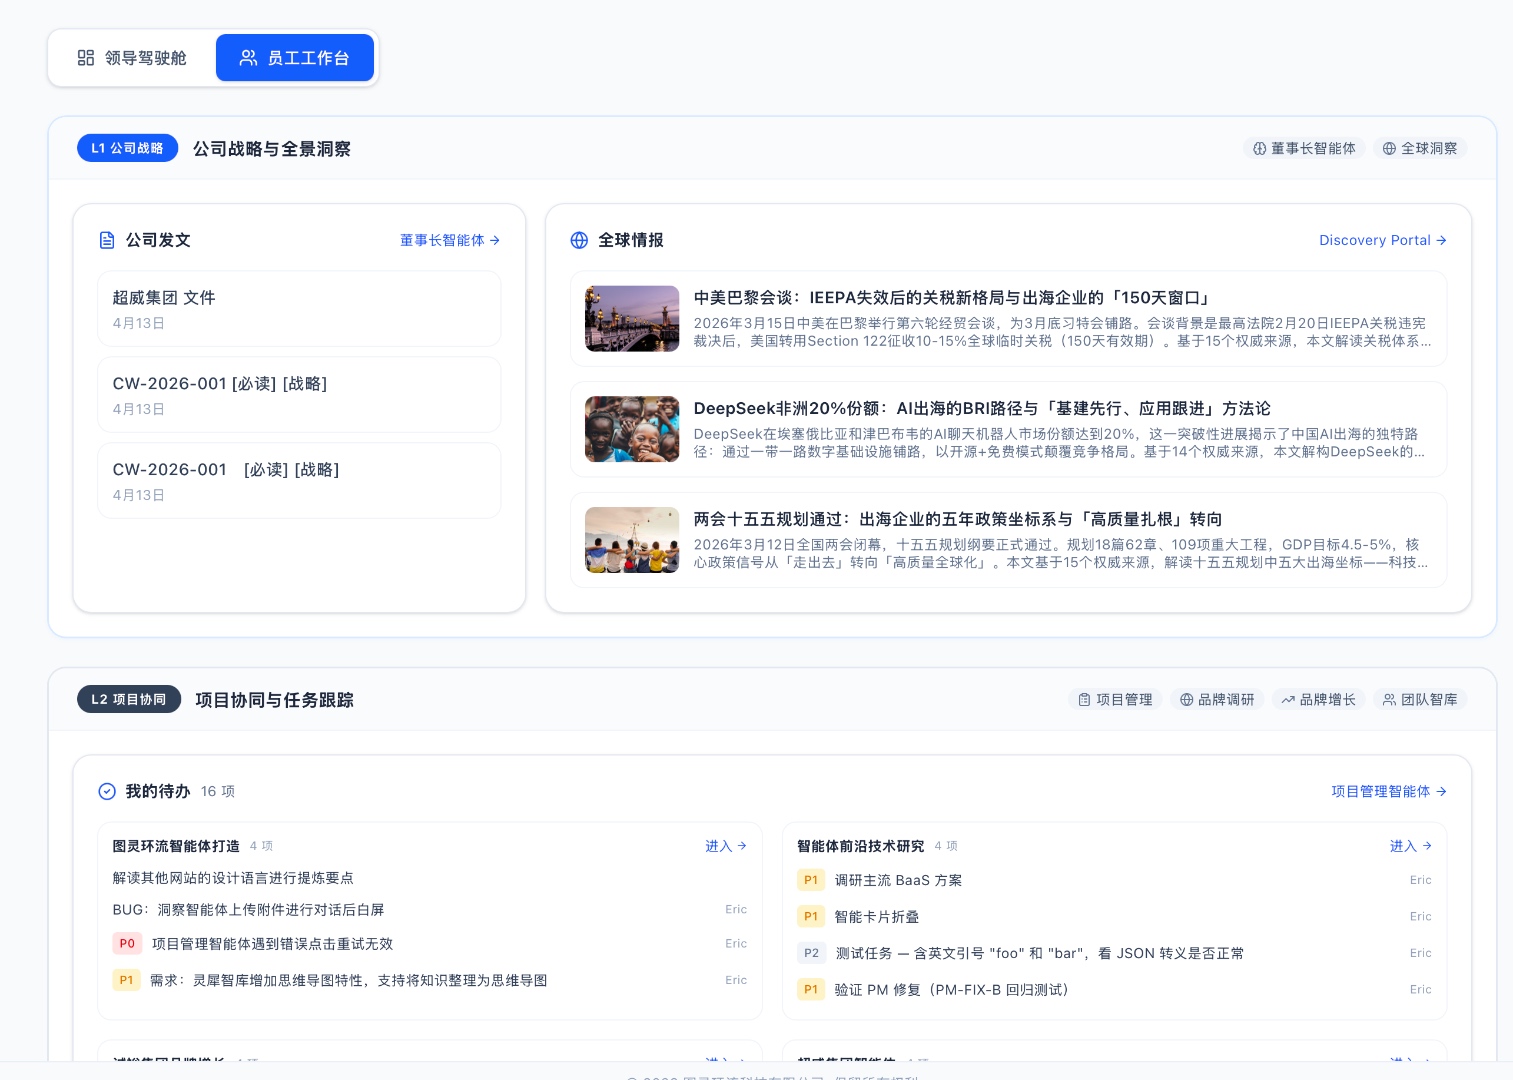Click the arrow beside 项目管理智能体
Image resolution: width=1513 pixels, height=1080 pixels.
(x=1441, y=791)
